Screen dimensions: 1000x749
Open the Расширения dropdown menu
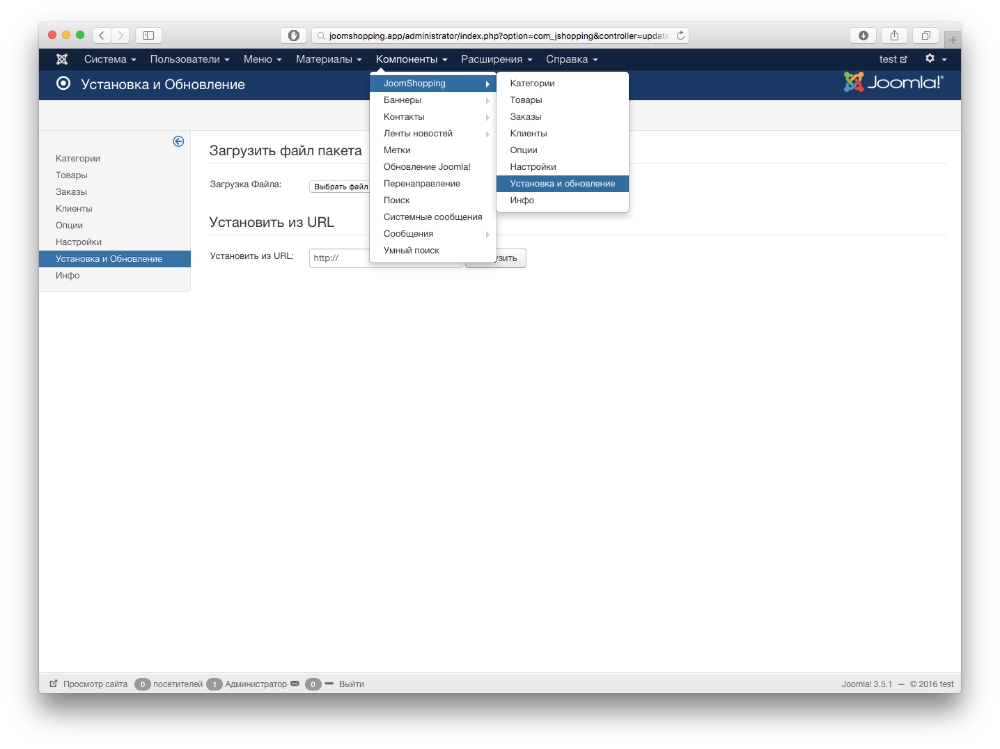point(496,59)
